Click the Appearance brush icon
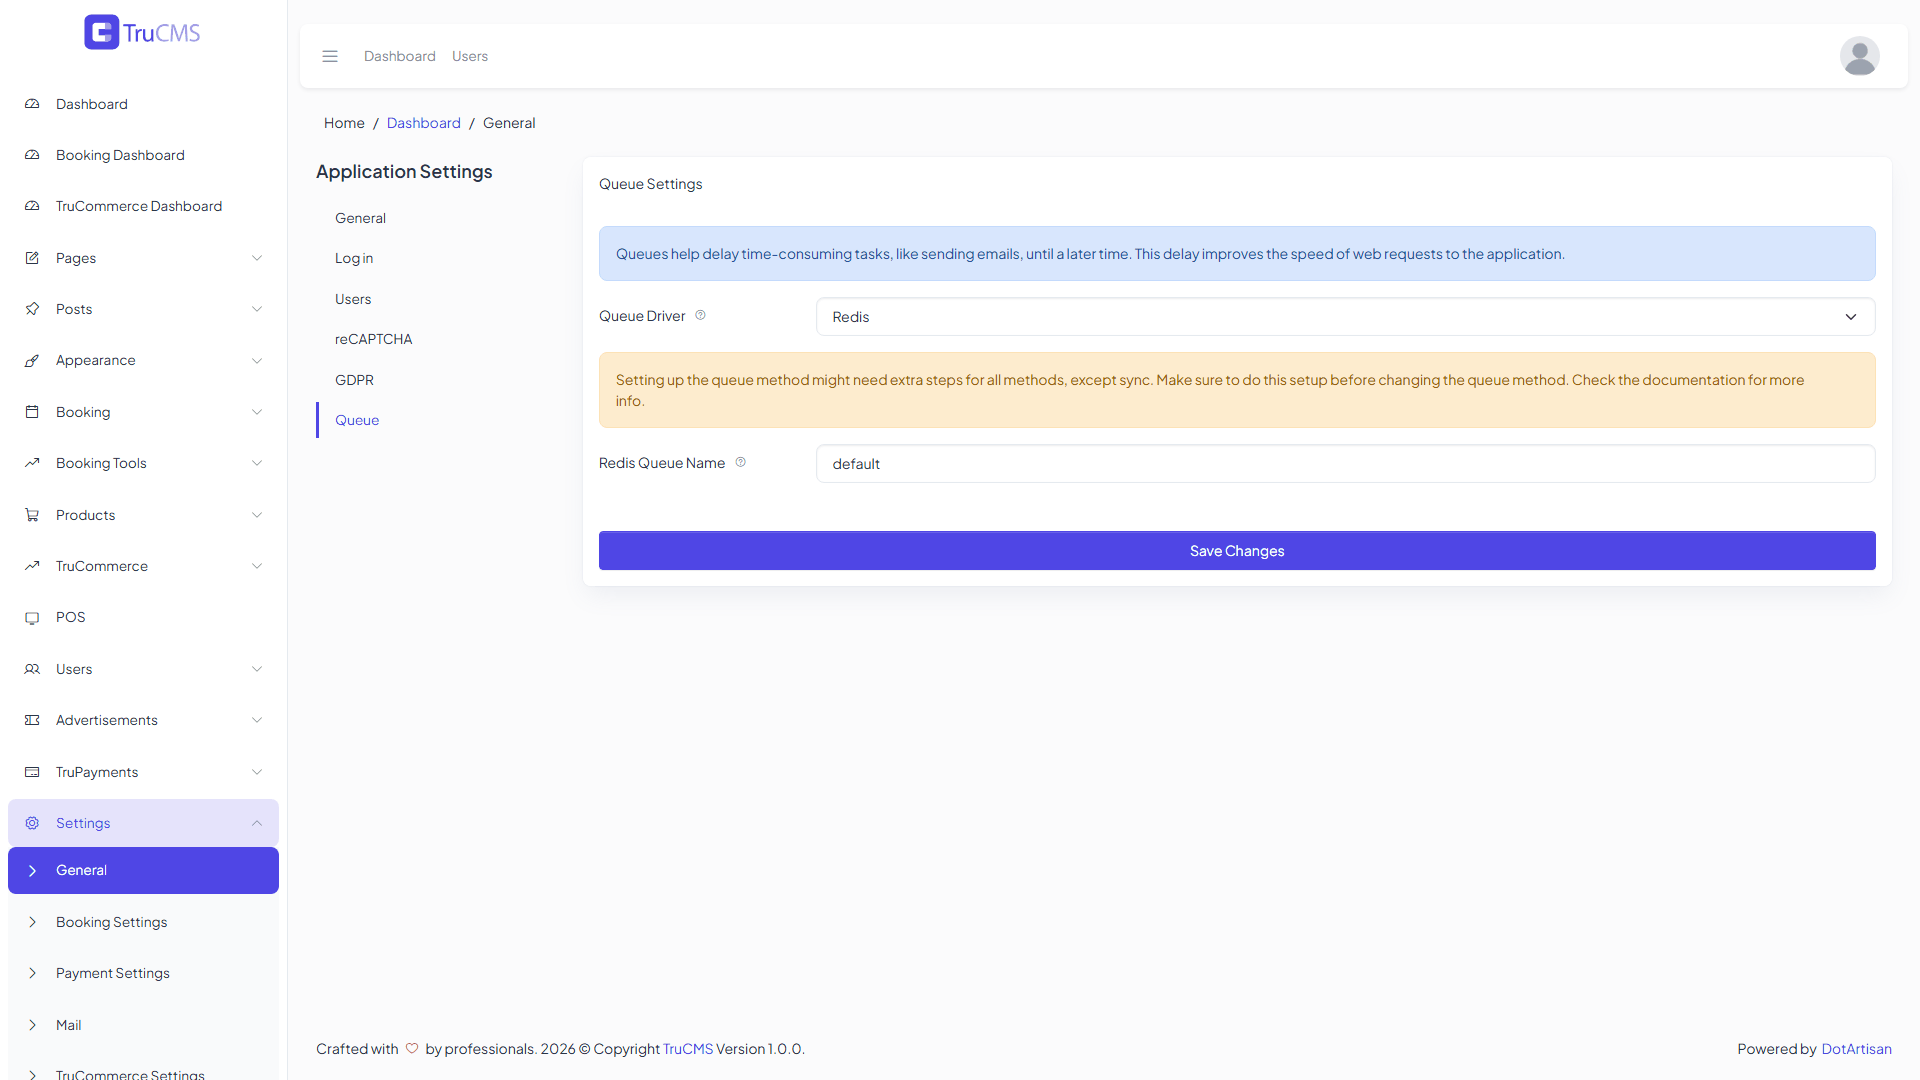Screen dimensions: 1920x1080 pos(32,360)
